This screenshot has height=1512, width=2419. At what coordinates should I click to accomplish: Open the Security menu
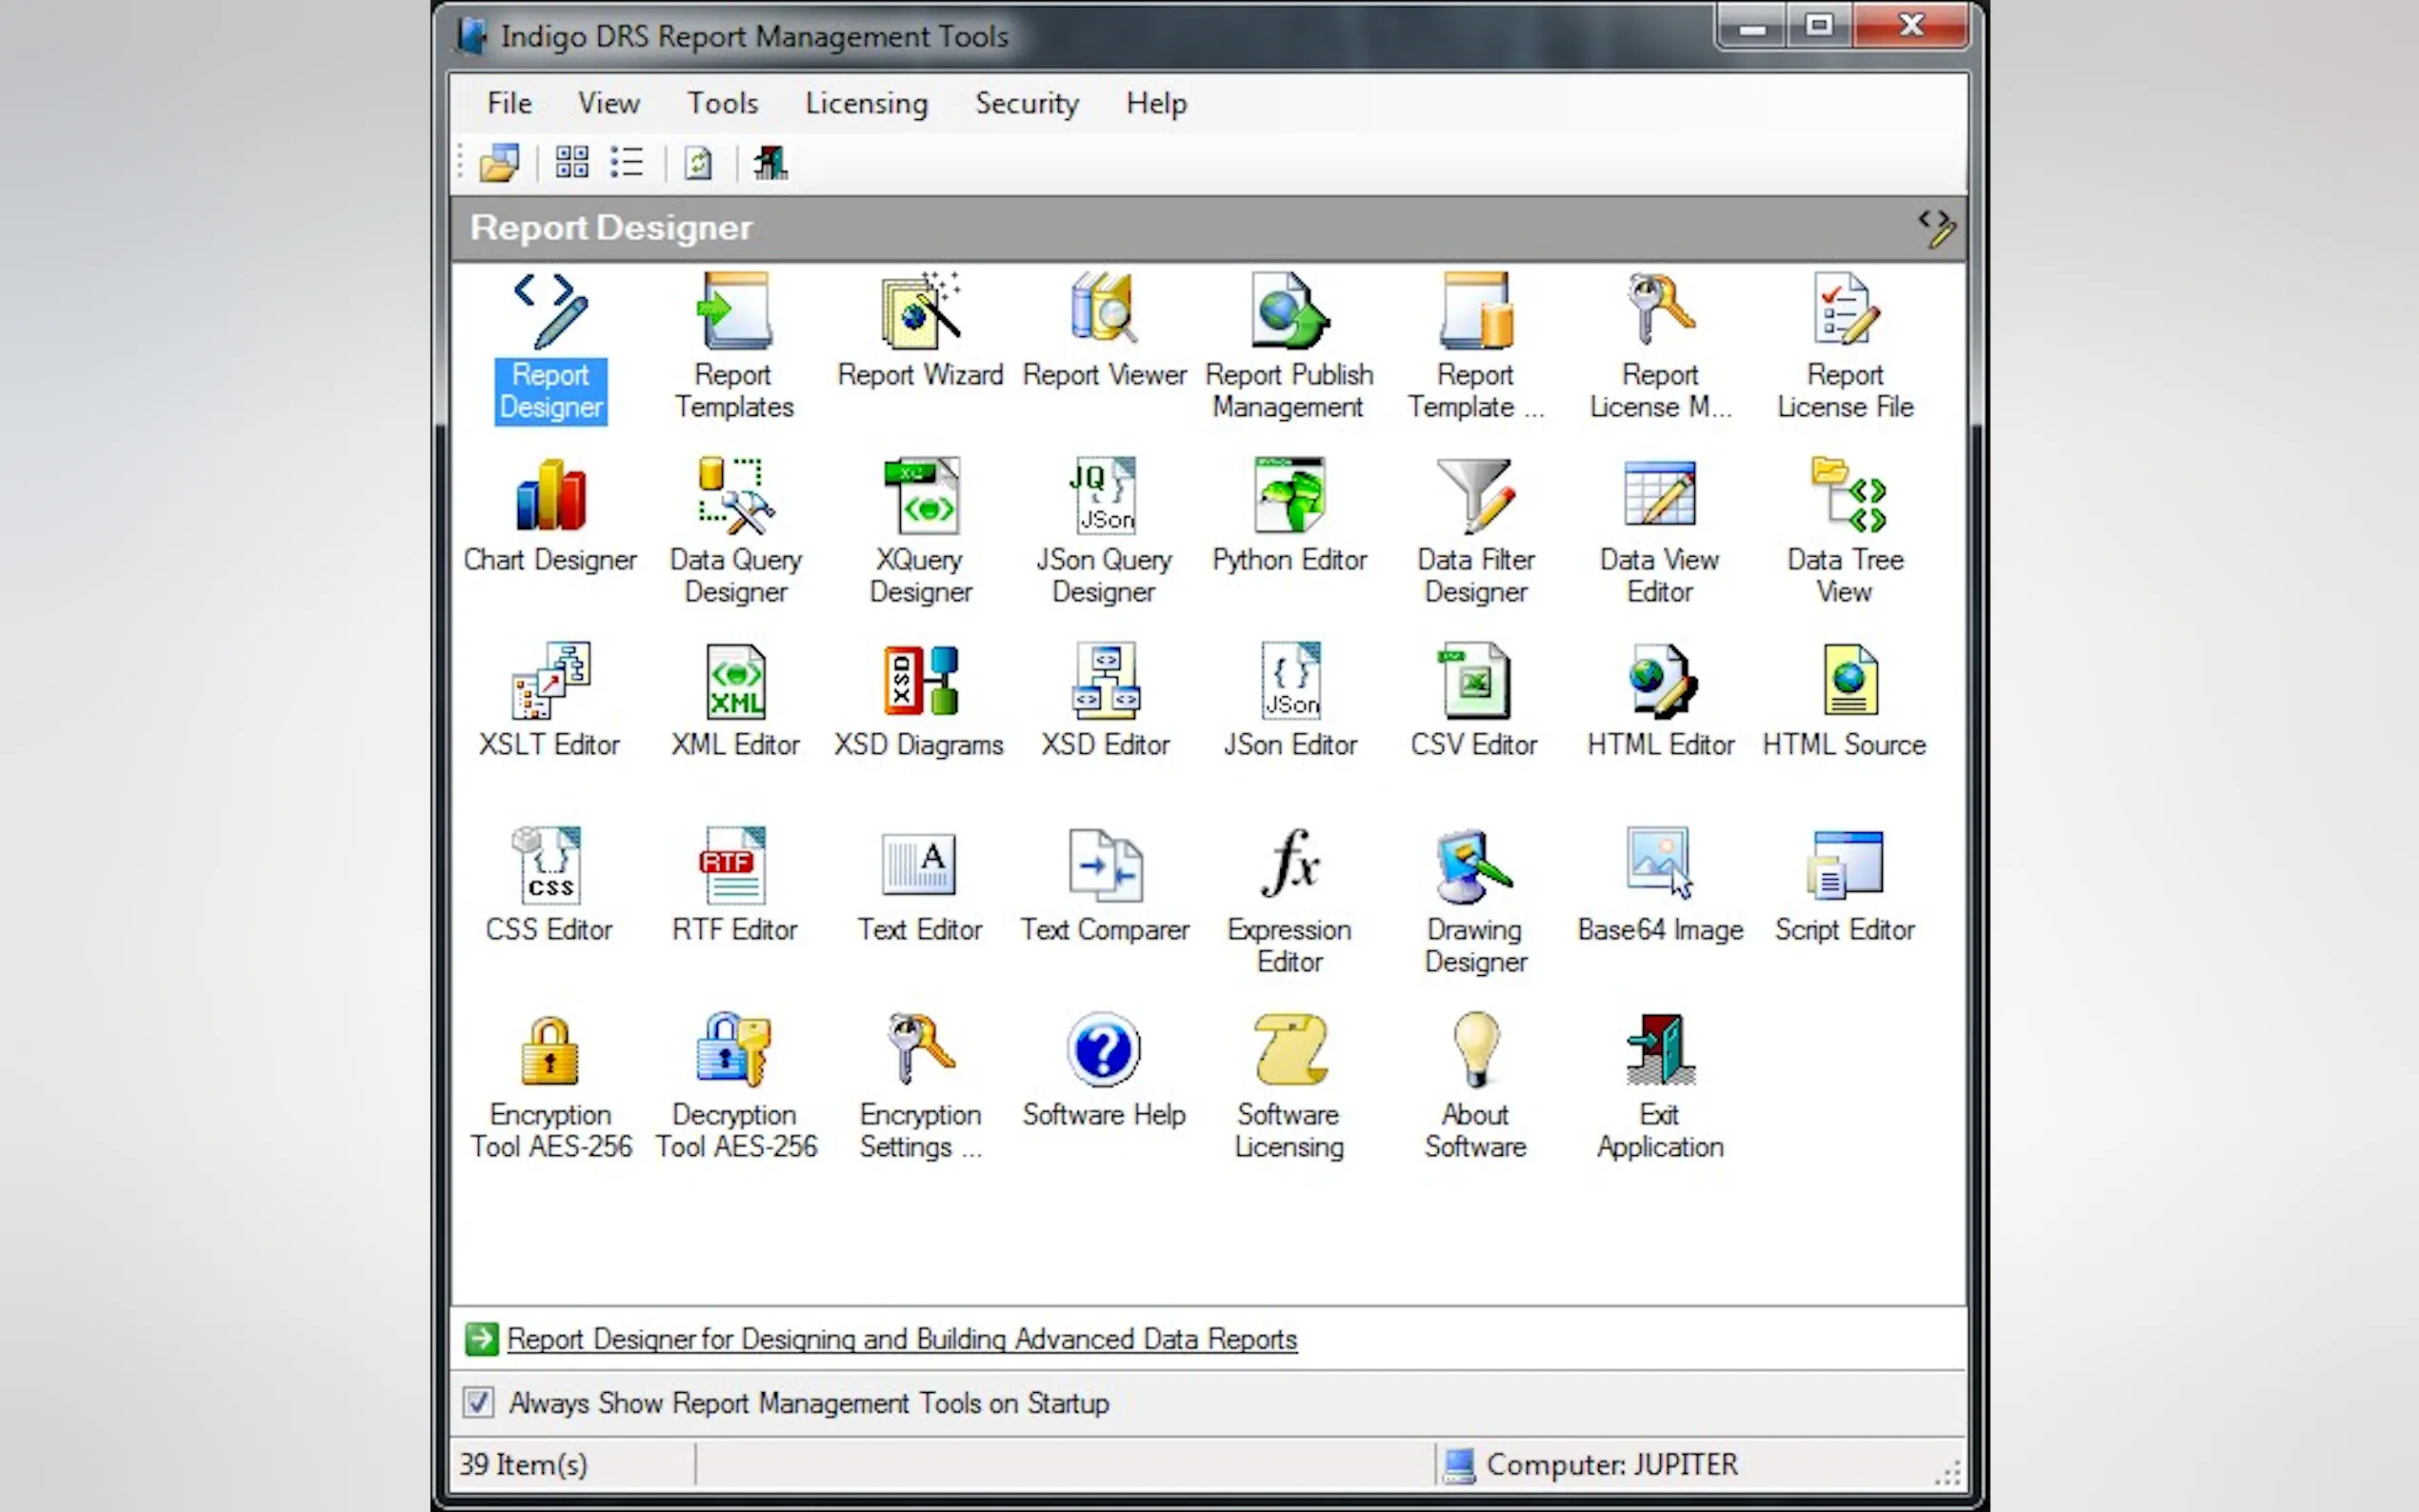(x=1026, y=103)
